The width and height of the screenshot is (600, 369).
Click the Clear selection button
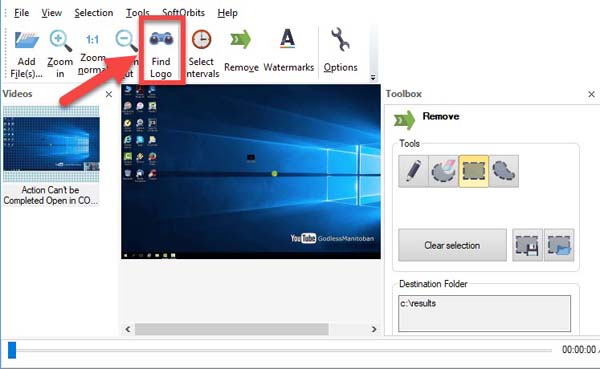[452, 245]
